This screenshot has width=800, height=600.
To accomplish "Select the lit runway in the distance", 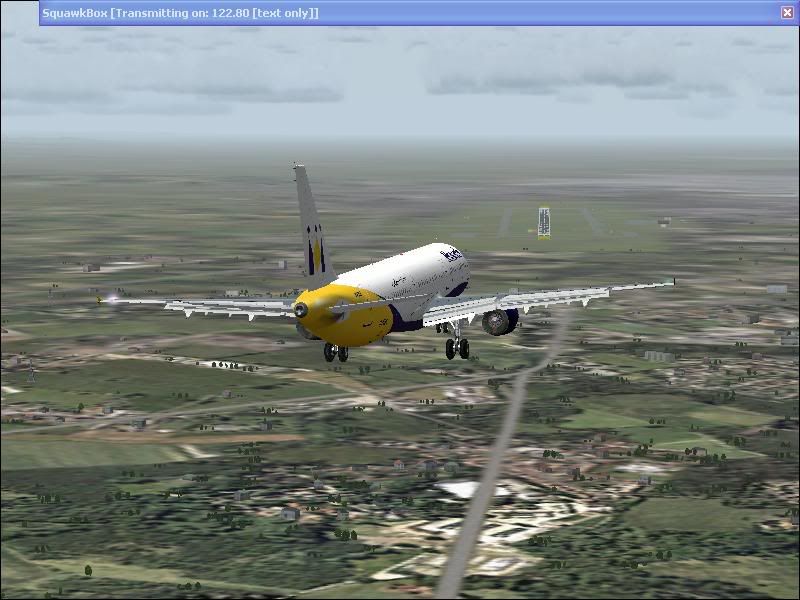I will [x=543, y=222].
